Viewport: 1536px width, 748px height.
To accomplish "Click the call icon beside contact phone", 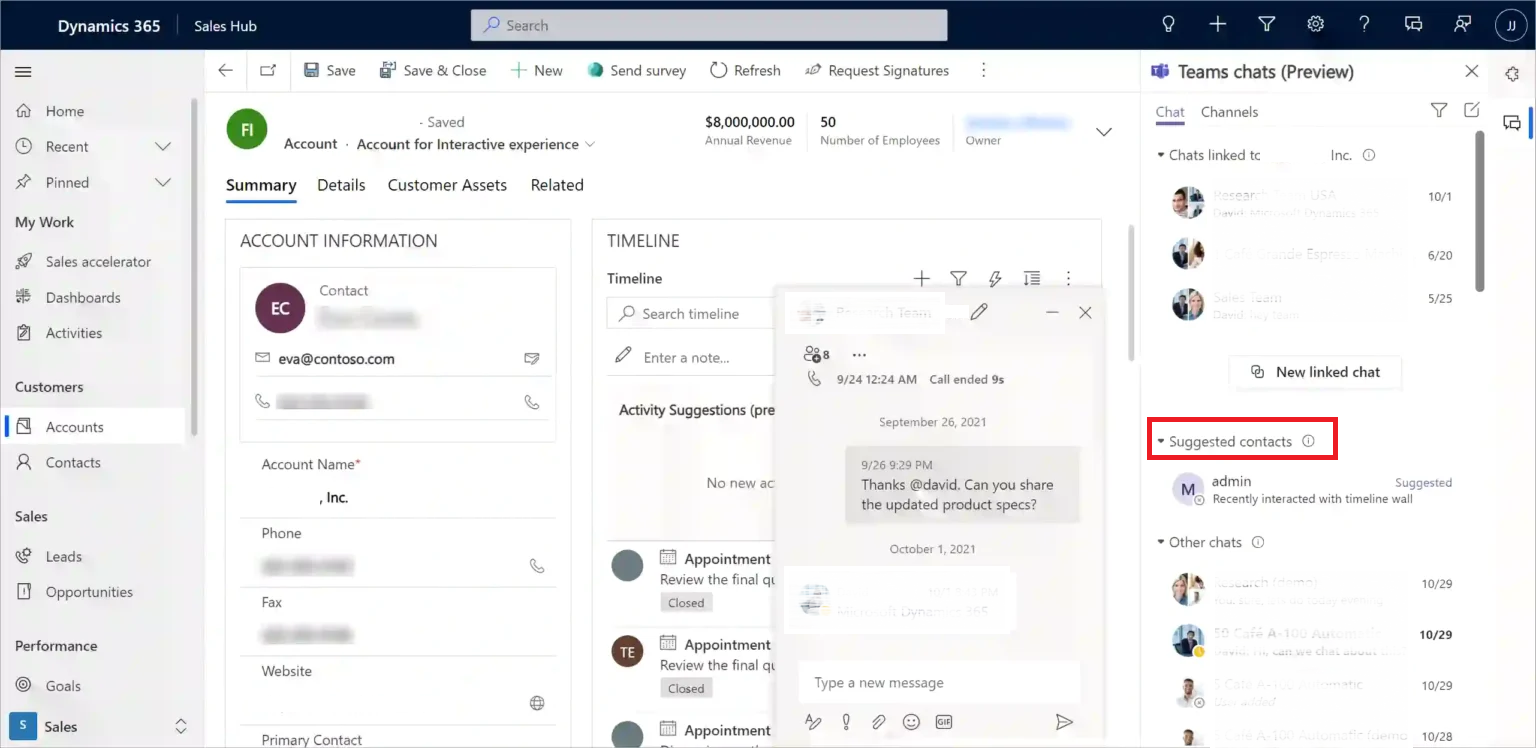I will click(532, 402).
